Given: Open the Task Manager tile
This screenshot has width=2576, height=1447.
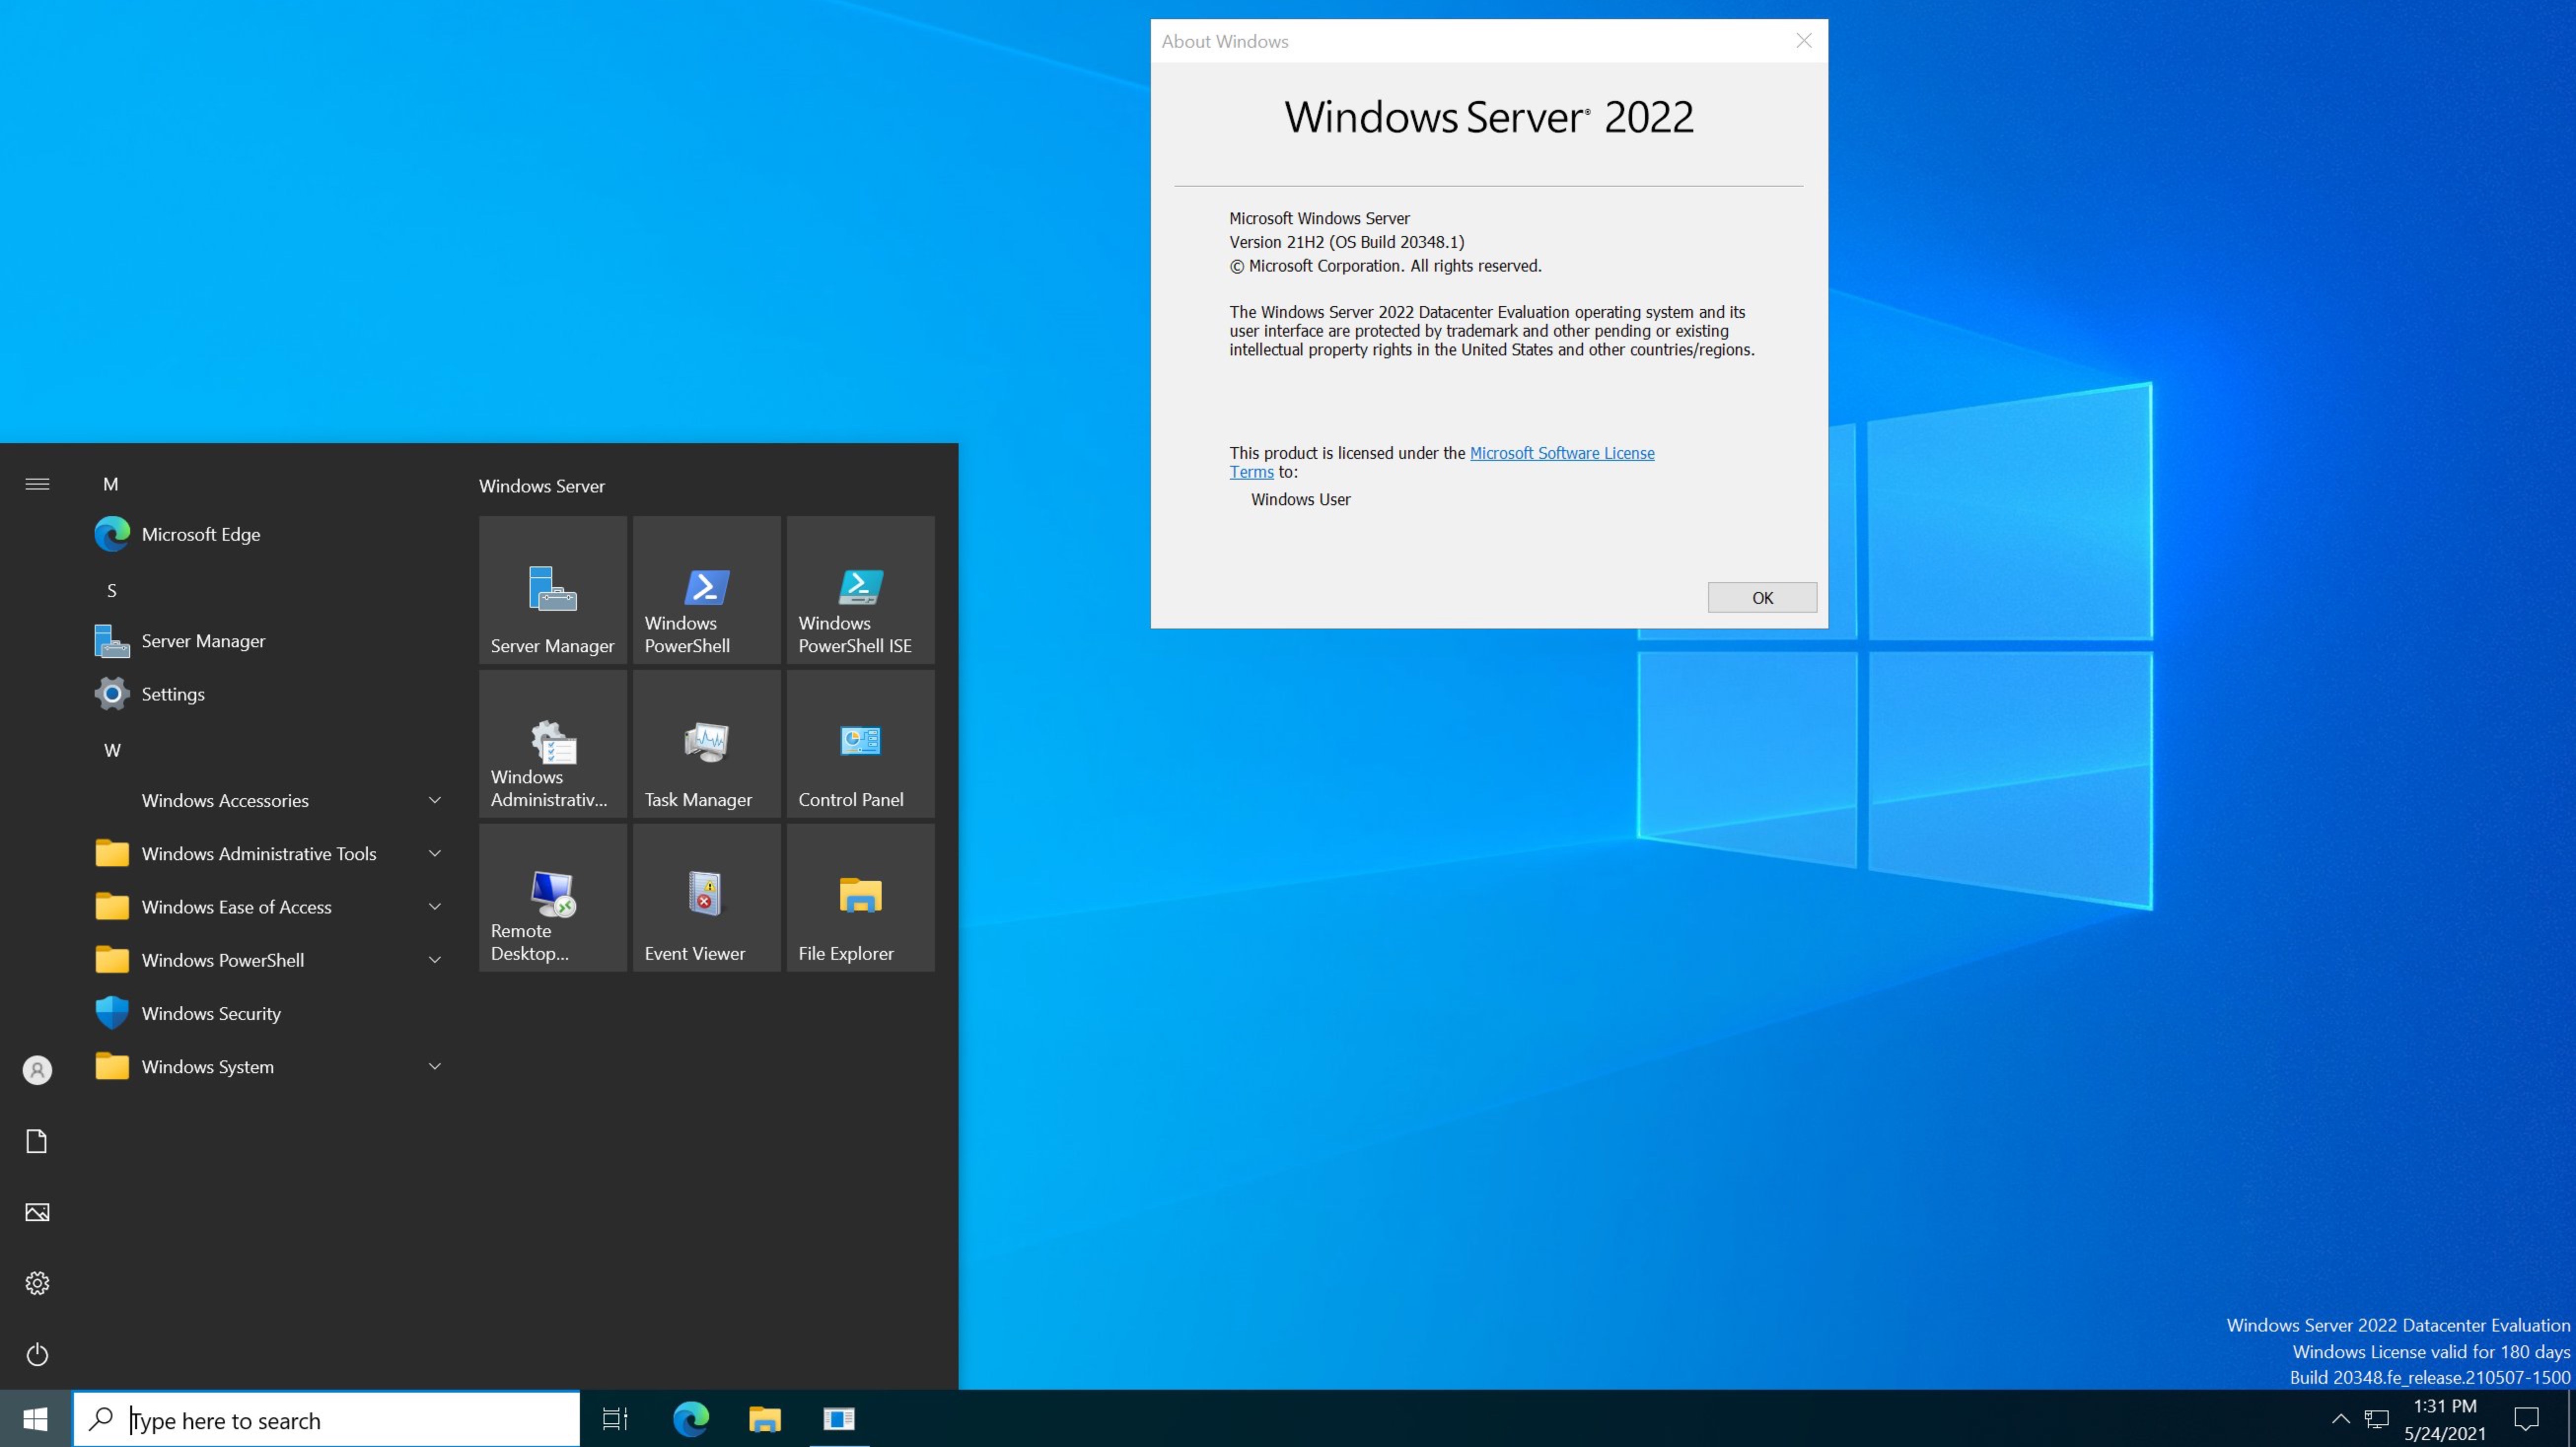Looking at the screenshot, I should tap(706, 744).
